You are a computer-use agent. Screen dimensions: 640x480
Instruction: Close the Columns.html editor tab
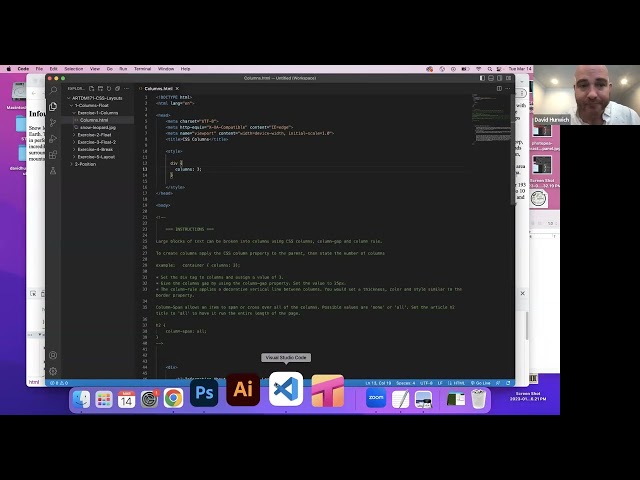click(x=177, y=89)
